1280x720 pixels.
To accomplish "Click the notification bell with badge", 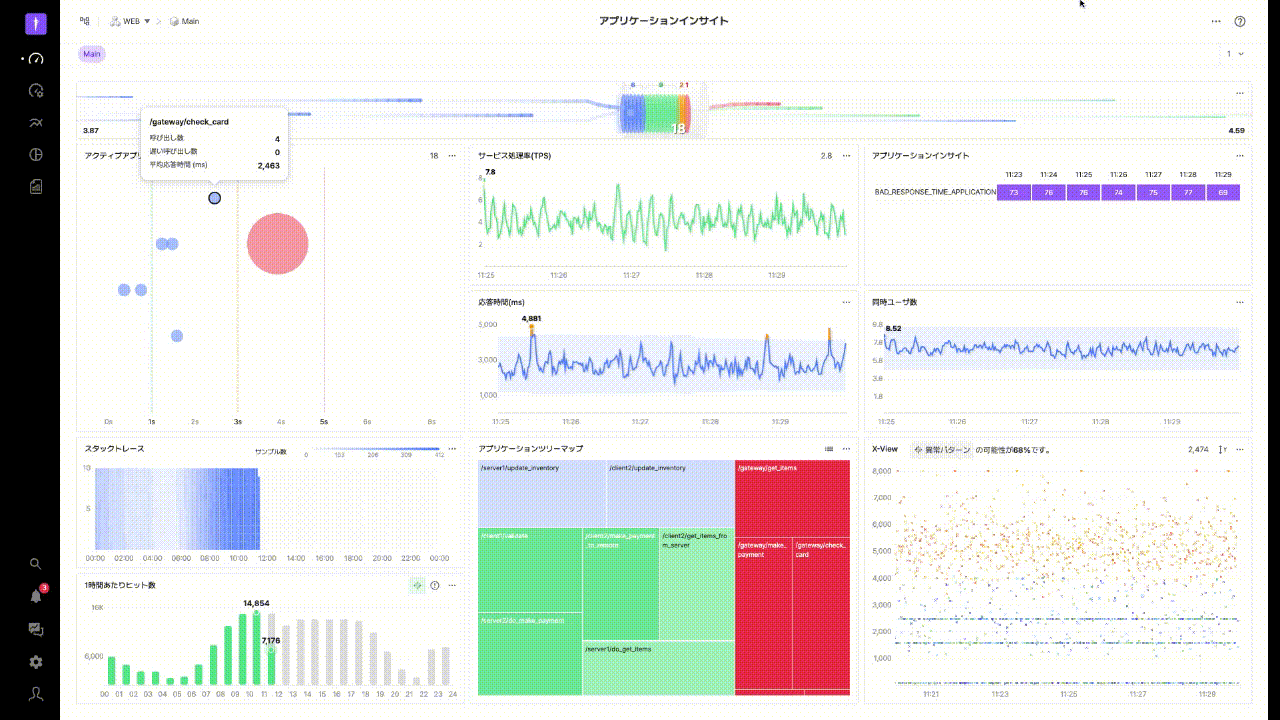I will pyautogui.click(x=36, y=596).
